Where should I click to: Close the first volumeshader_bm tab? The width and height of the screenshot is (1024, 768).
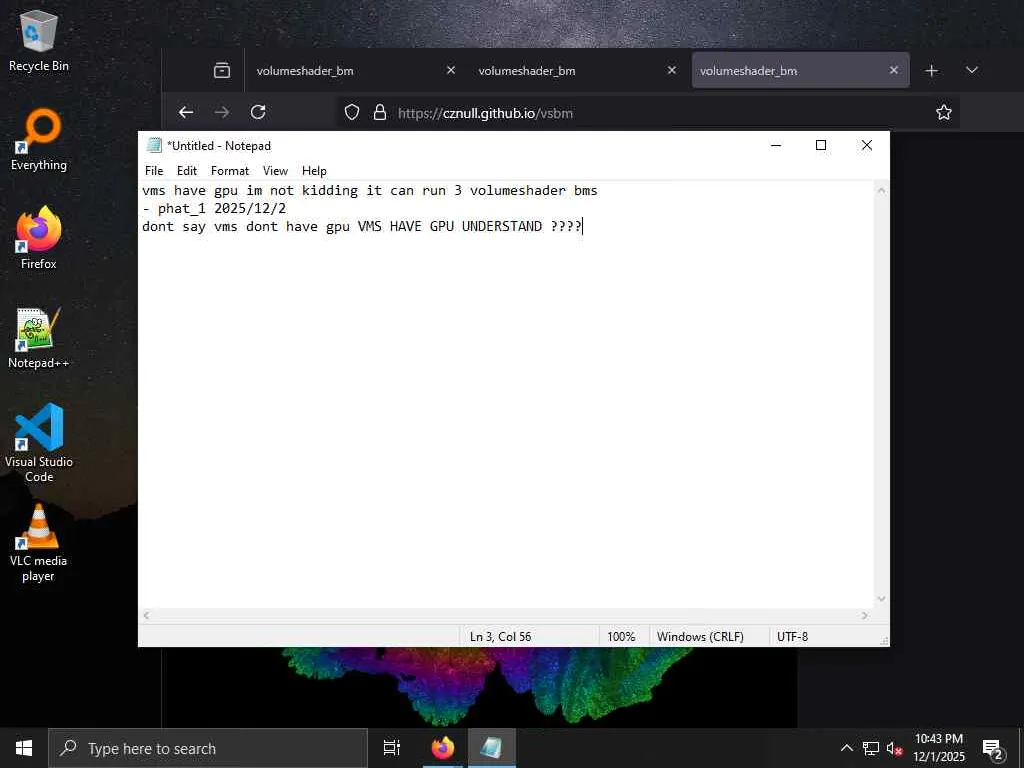(x=451, y=70)
